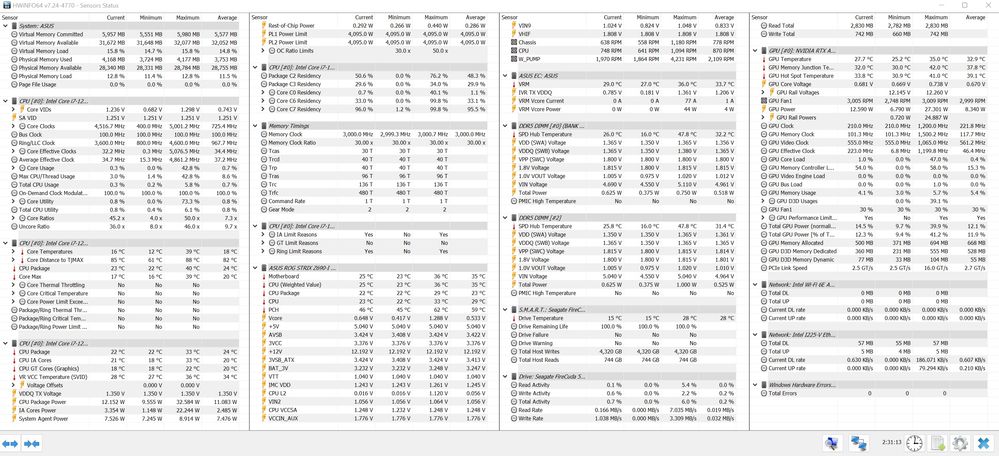
Task: Select the System Agent Power row
Action: click(120, 418)
